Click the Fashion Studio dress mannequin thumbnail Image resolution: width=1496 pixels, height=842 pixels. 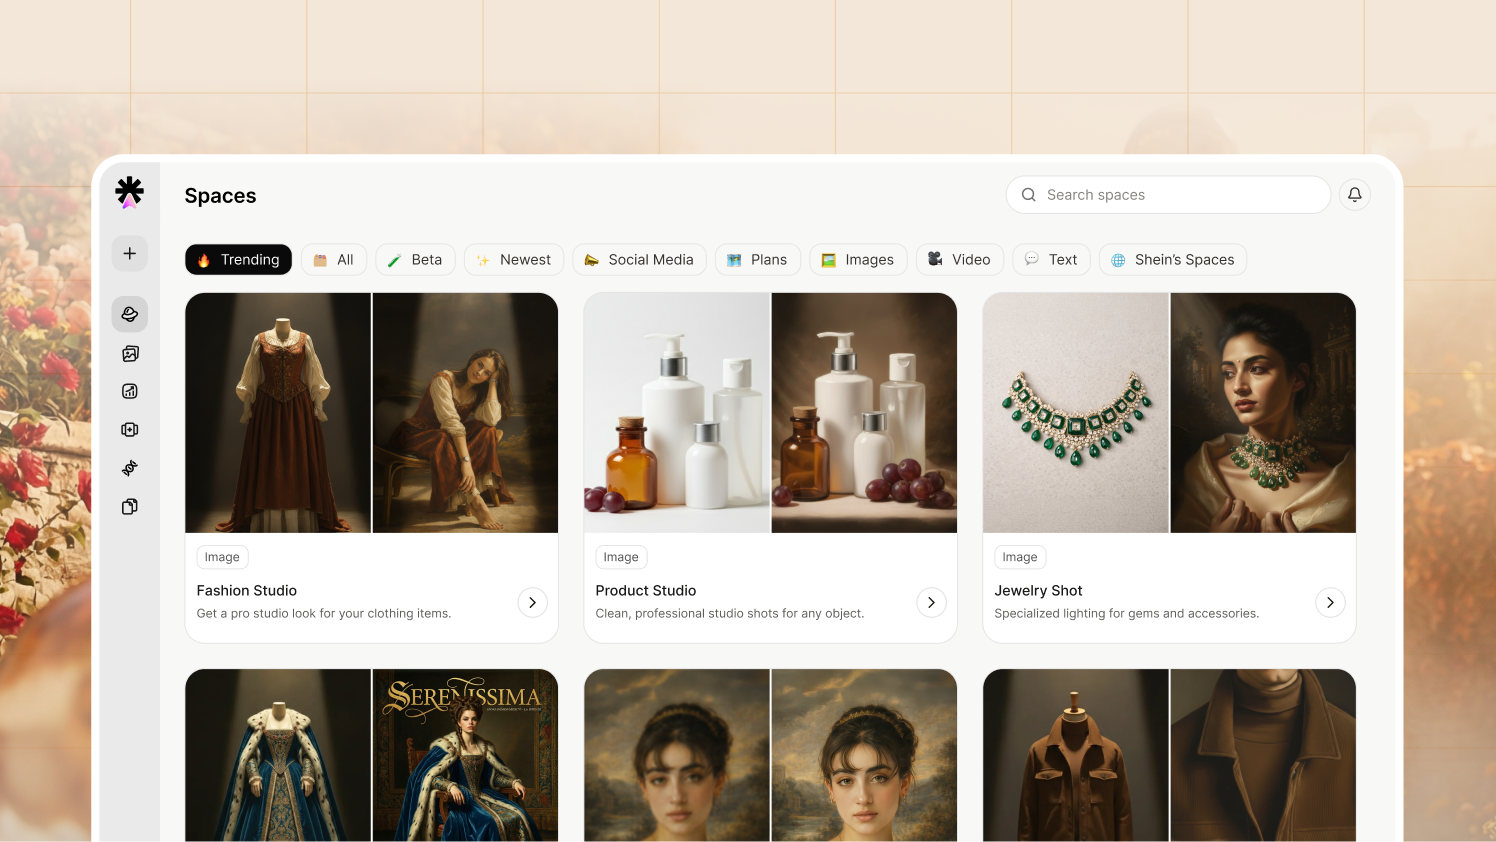[278, 413]
